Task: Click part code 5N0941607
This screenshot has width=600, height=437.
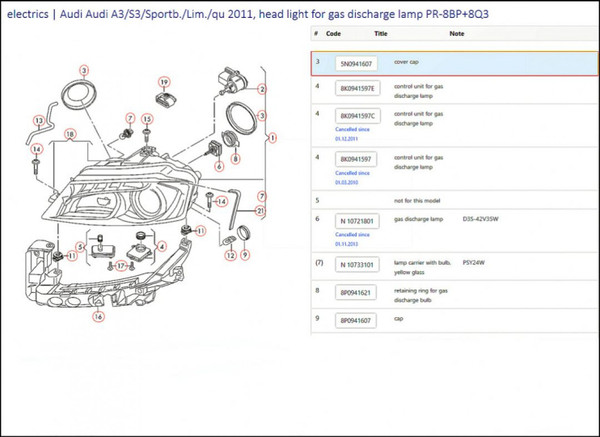Action: 357,63
